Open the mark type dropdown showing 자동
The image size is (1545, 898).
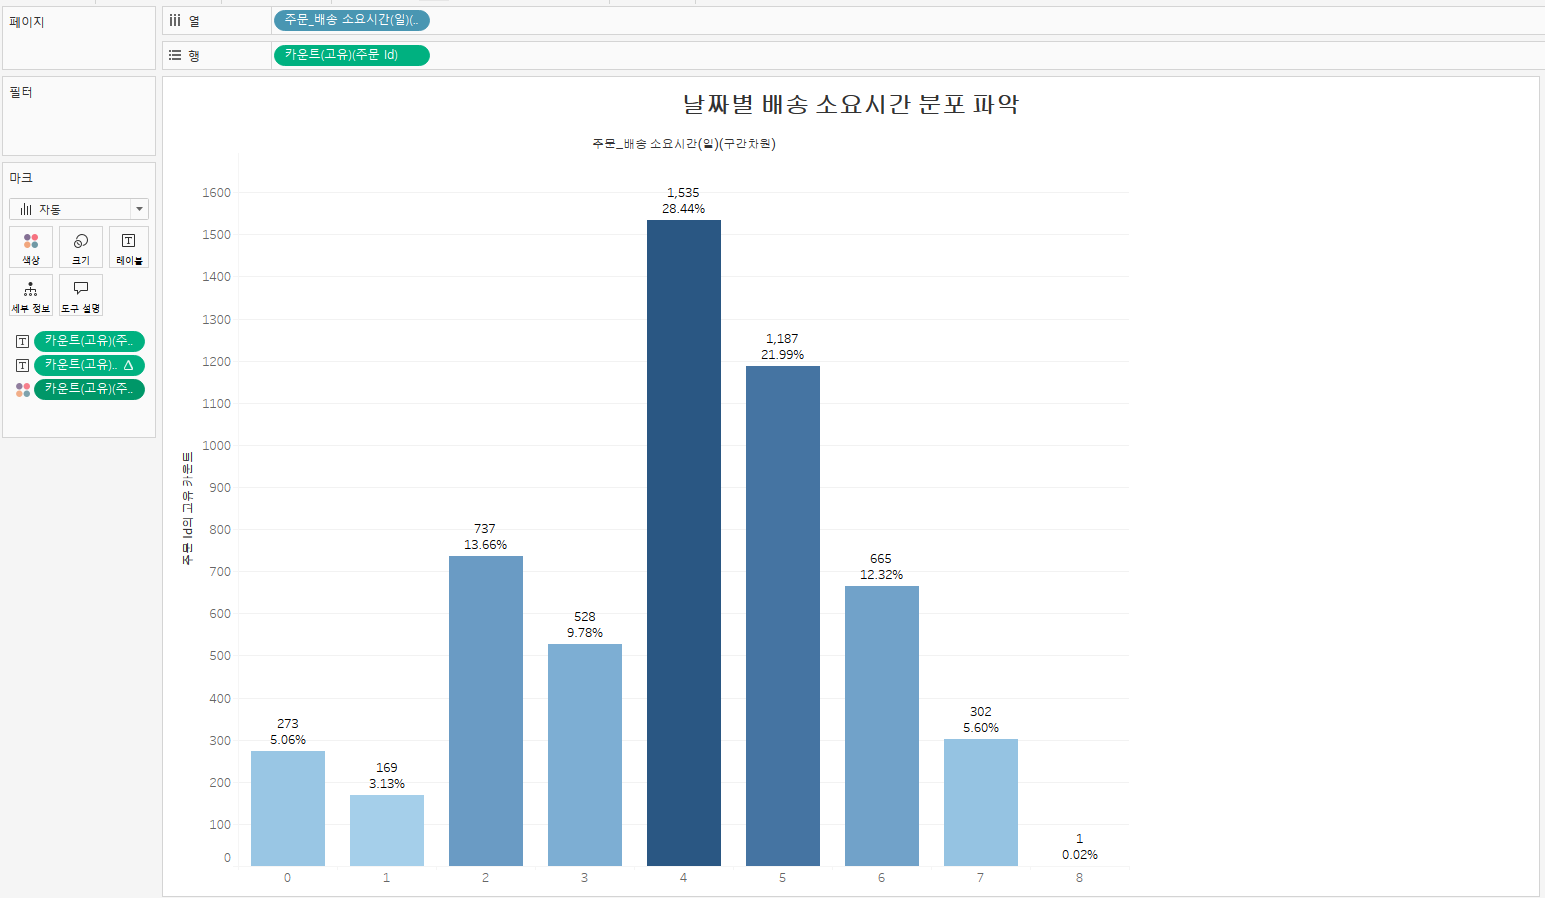[x=79, y=209]
